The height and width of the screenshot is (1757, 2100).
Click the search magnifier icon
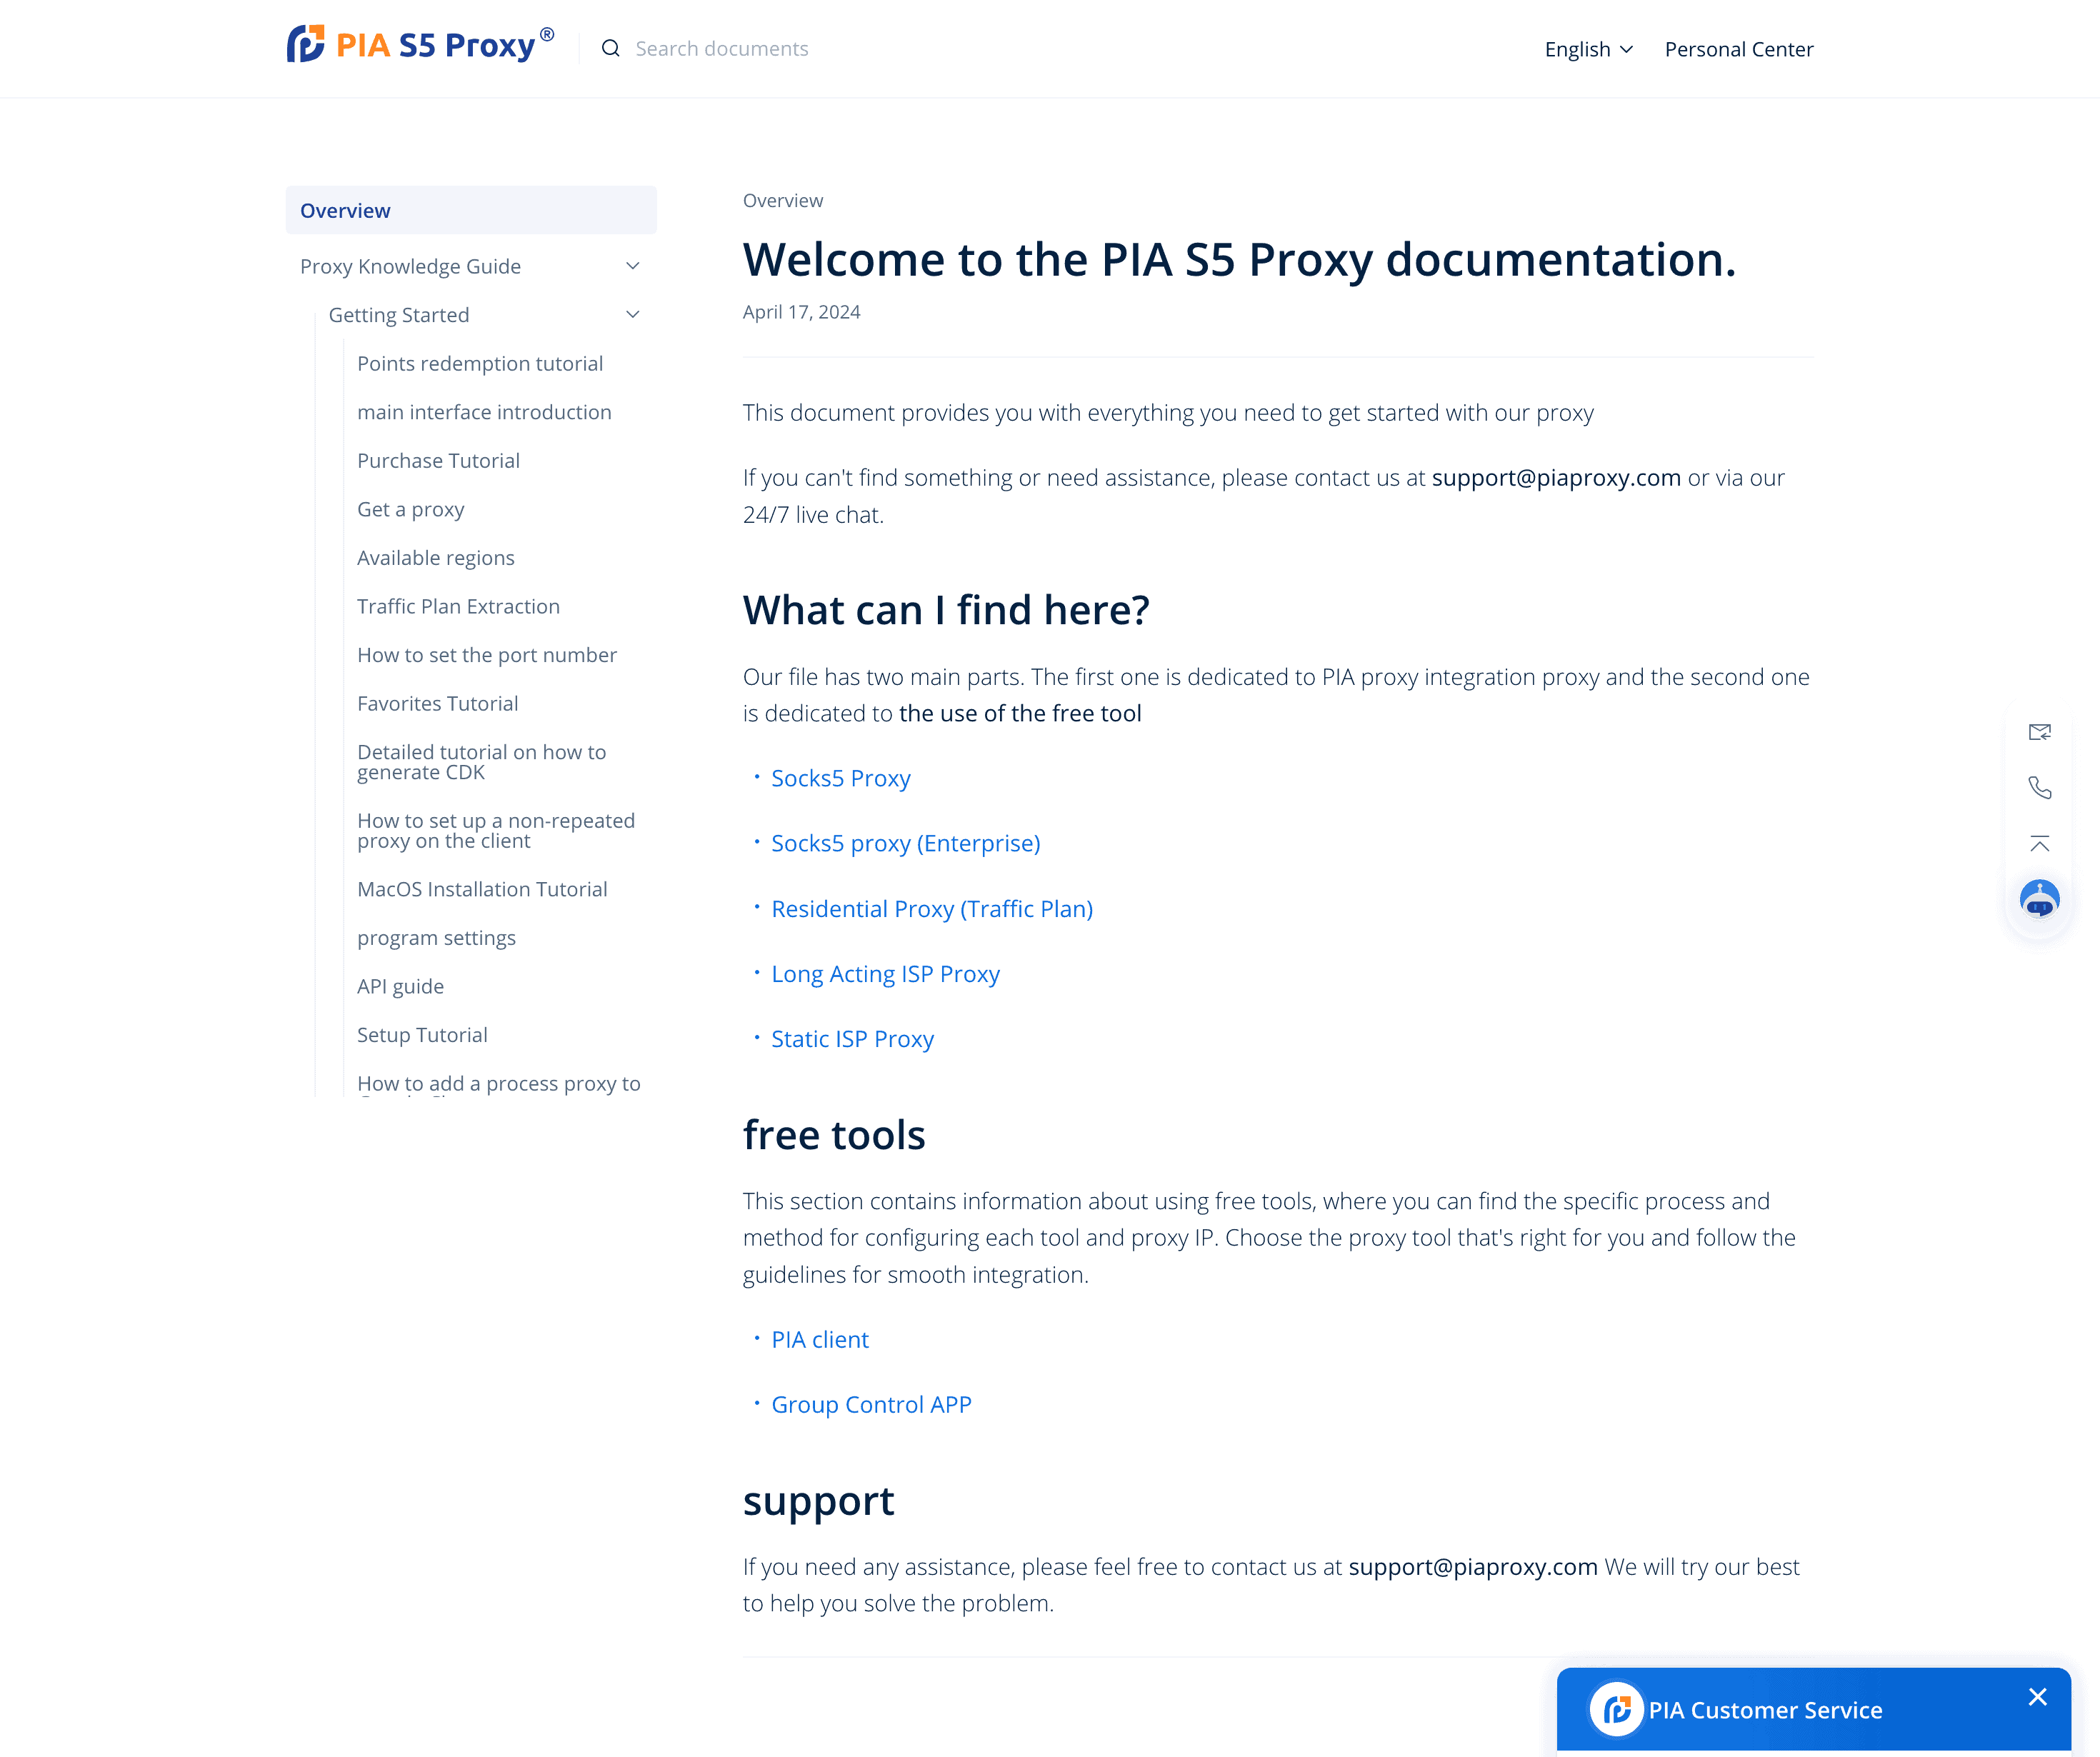(611, 47)
